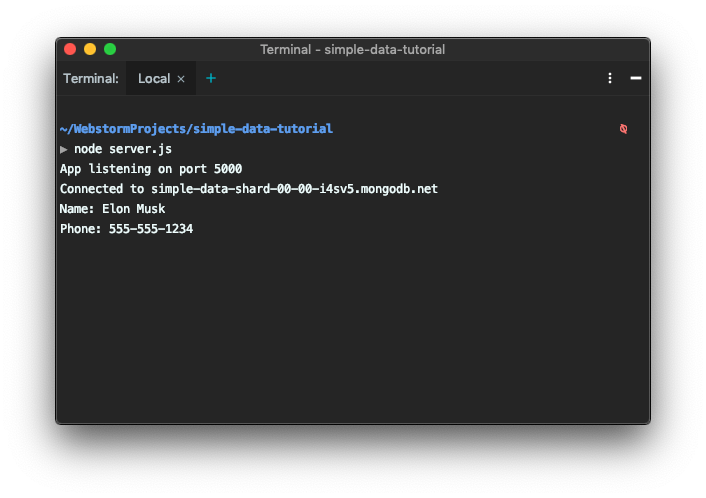
Task: Click the Name: Elon Musk line
Action: point(113,209)
